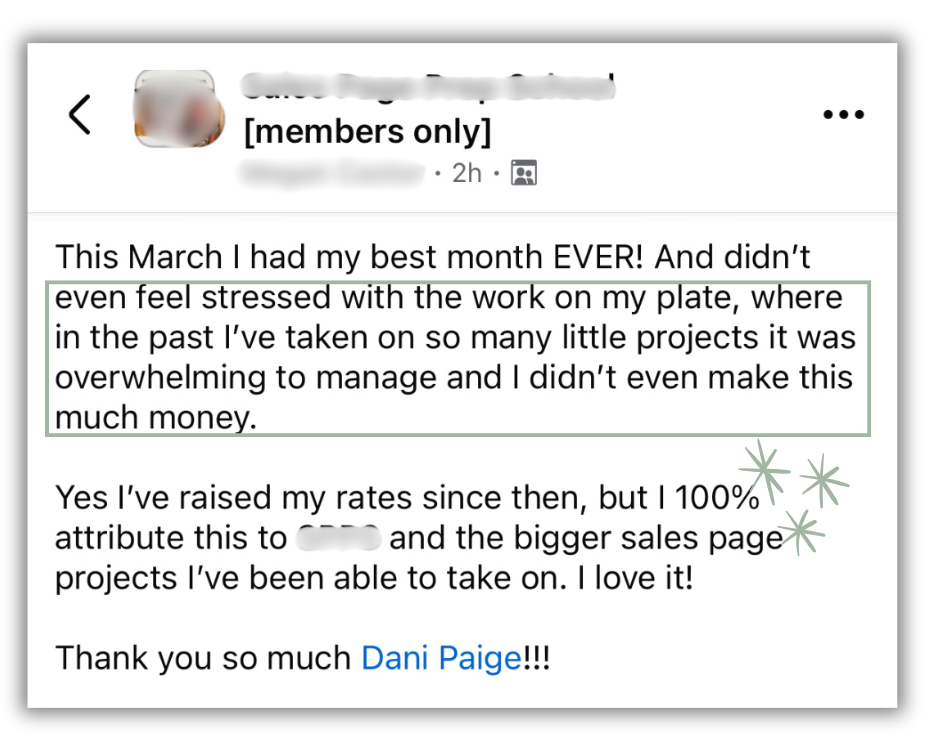
Task: Click the largest green sparkle star decoration
Action: 764,469
